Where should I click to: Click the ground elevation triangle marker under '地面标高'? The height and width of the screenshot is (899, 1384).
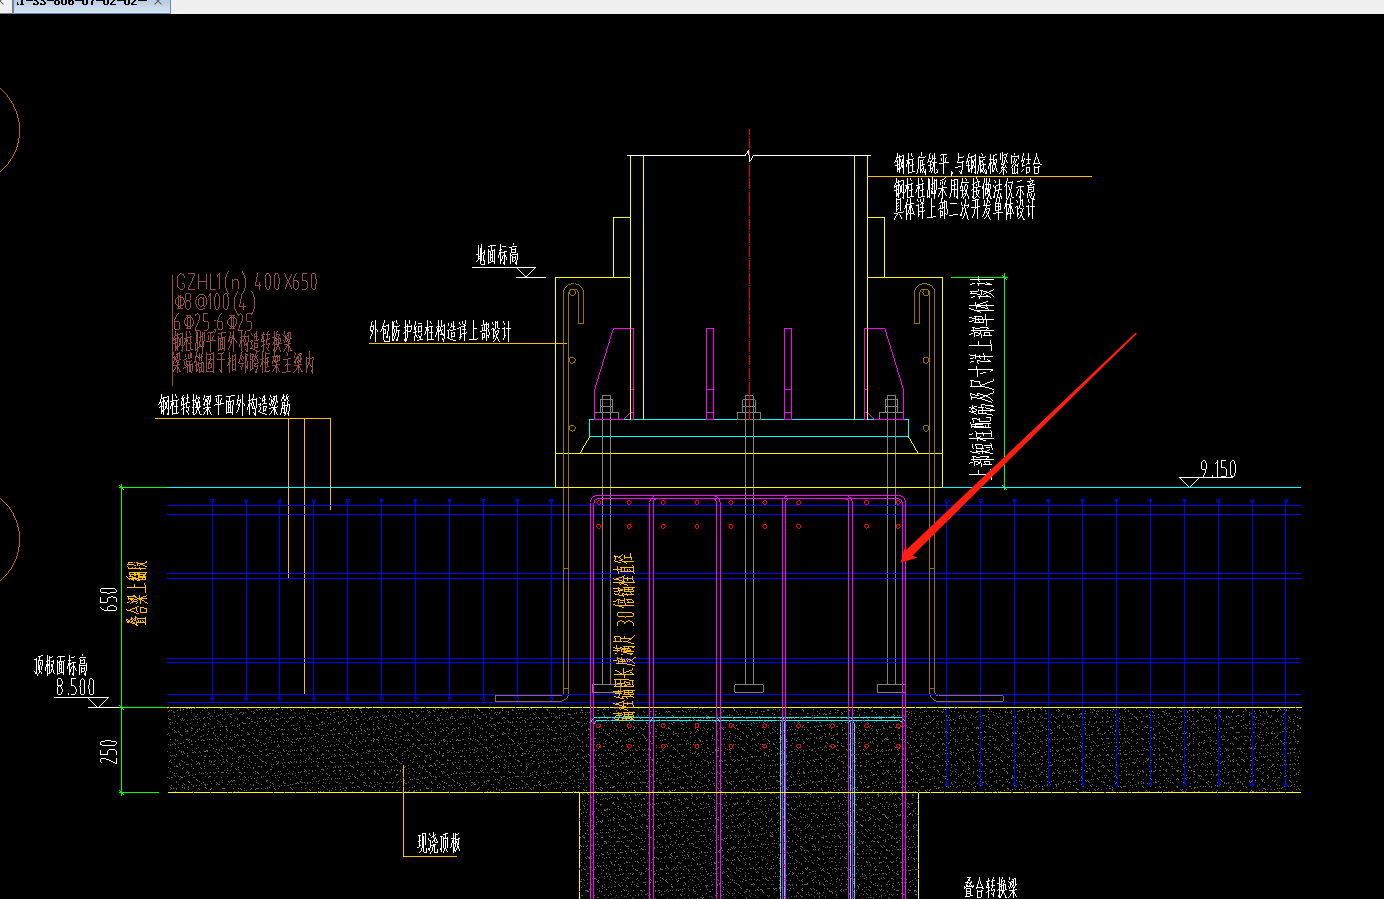526,272
